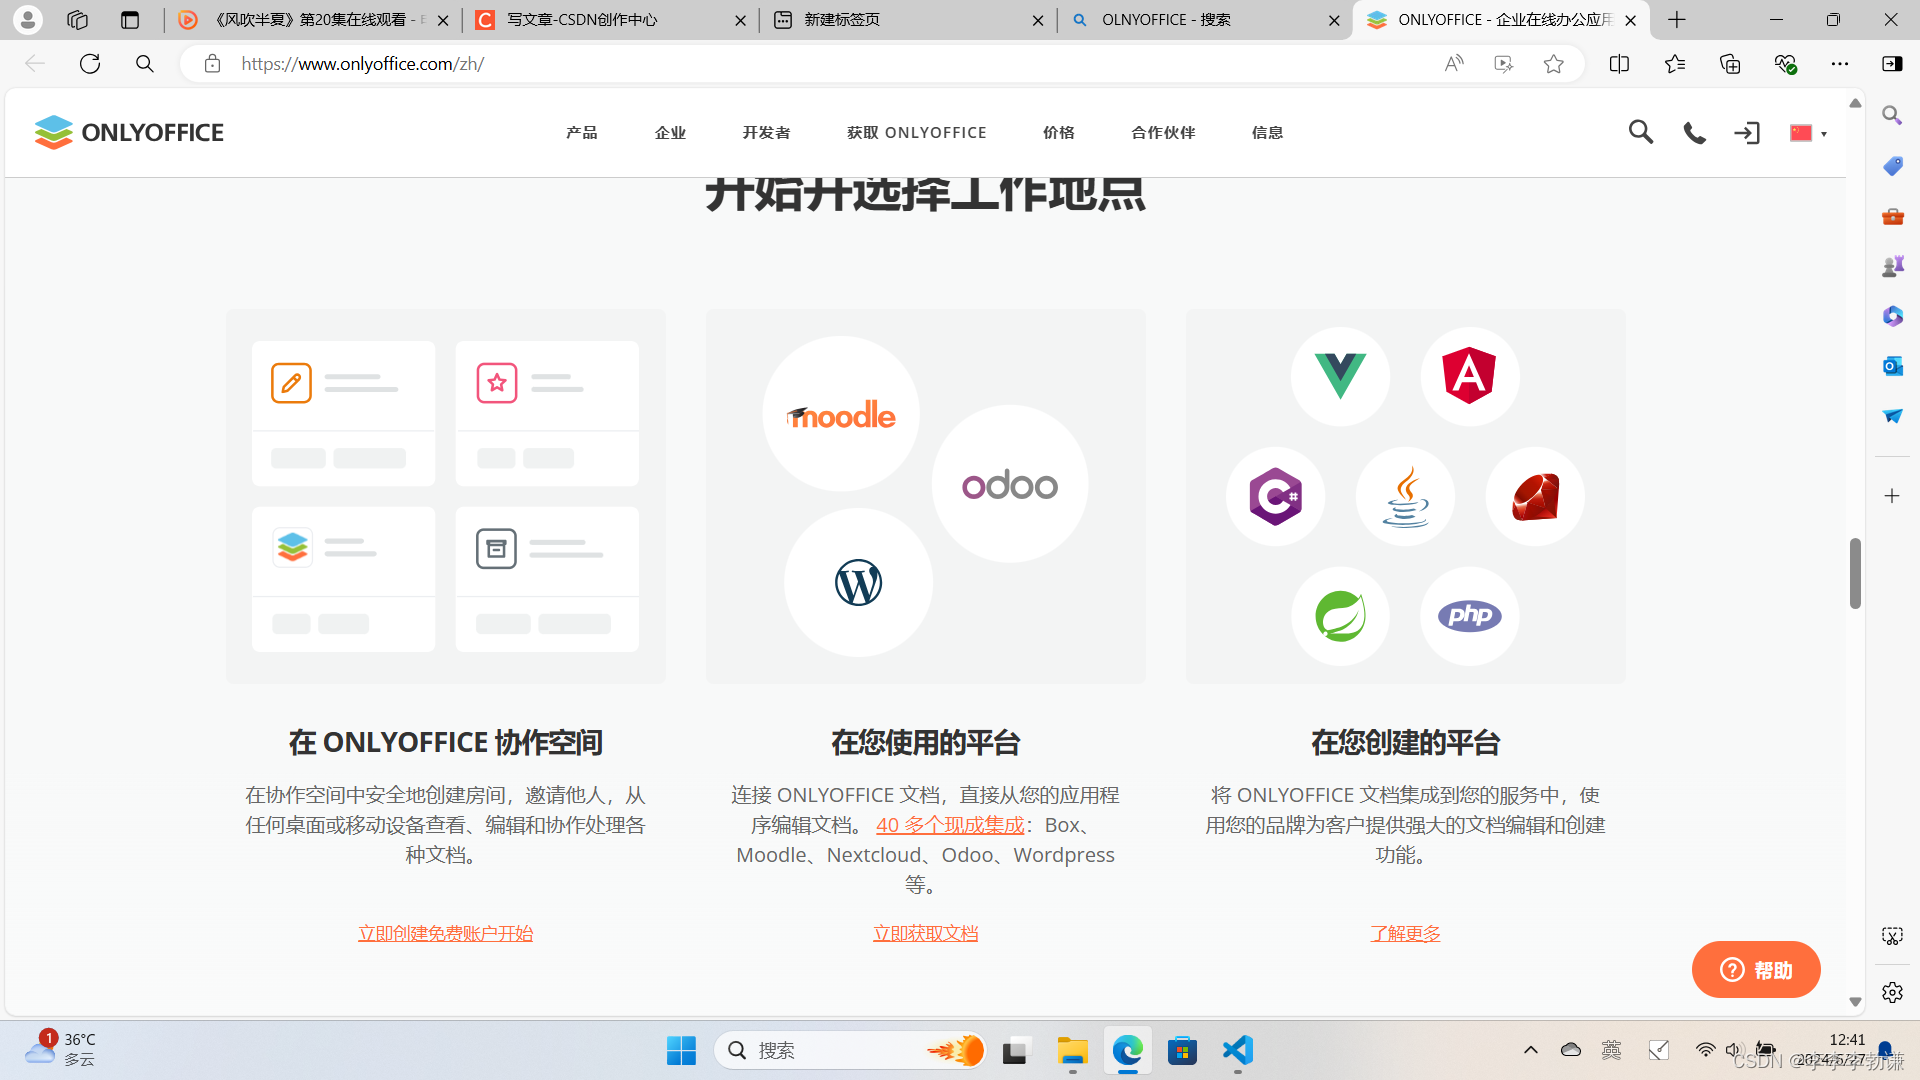The height and width of the screenshot is (1080, 1920).
Task: Open the language flag dropdown
Action: [x=1808, y=133]
